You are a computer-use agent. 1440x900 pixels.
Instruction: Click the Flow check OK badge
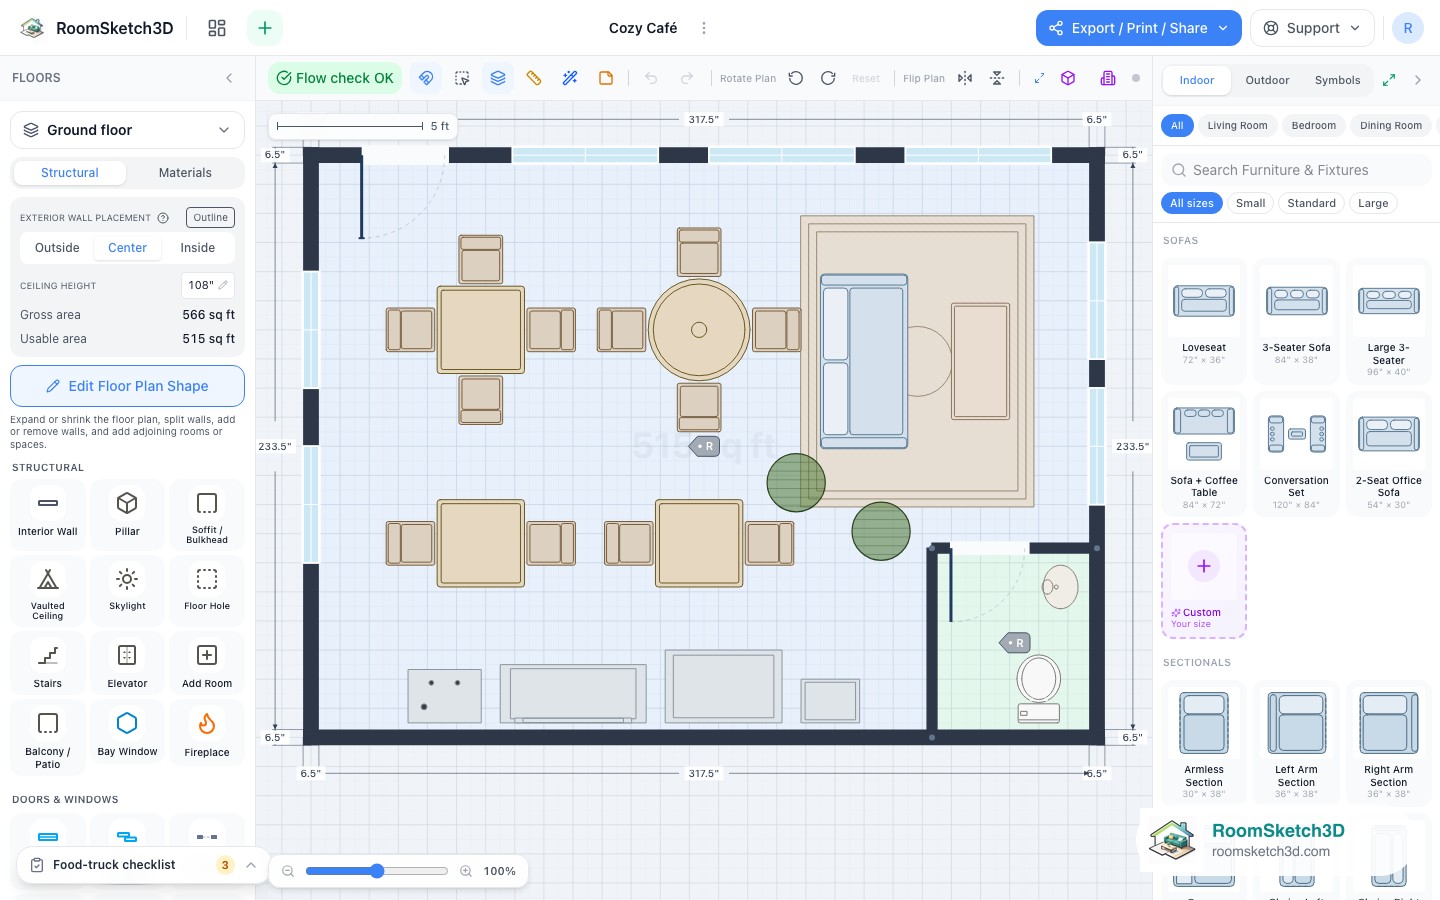pos(335,78)
